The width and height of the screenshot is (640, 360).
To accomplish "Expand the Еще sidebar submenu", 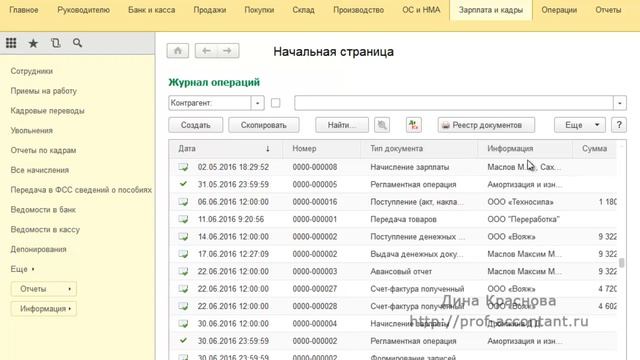I will click(22, 269).
